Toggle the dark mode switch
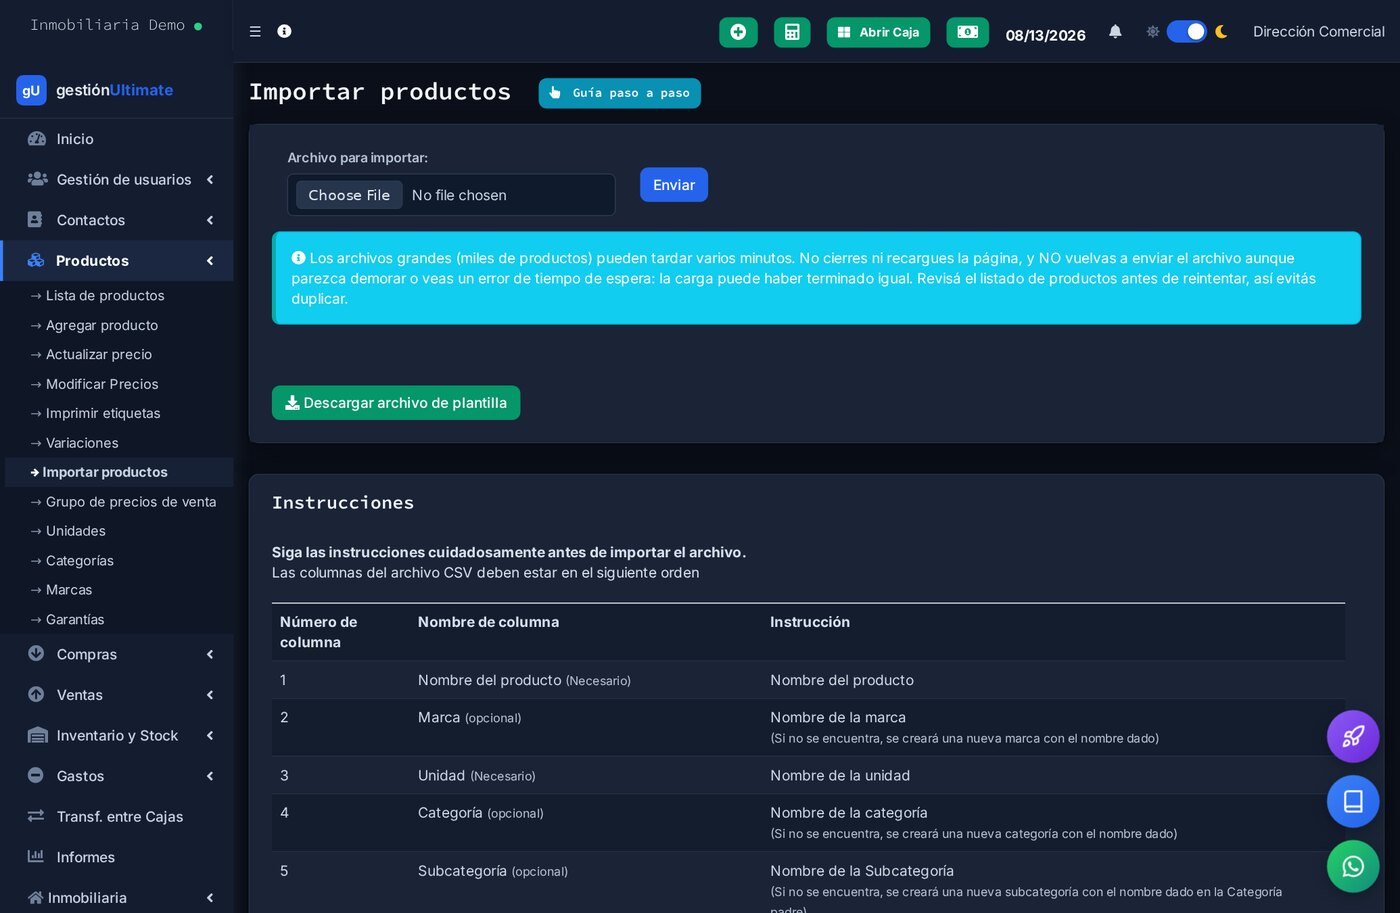The image size is (1400, 913). coord(1187,32)
